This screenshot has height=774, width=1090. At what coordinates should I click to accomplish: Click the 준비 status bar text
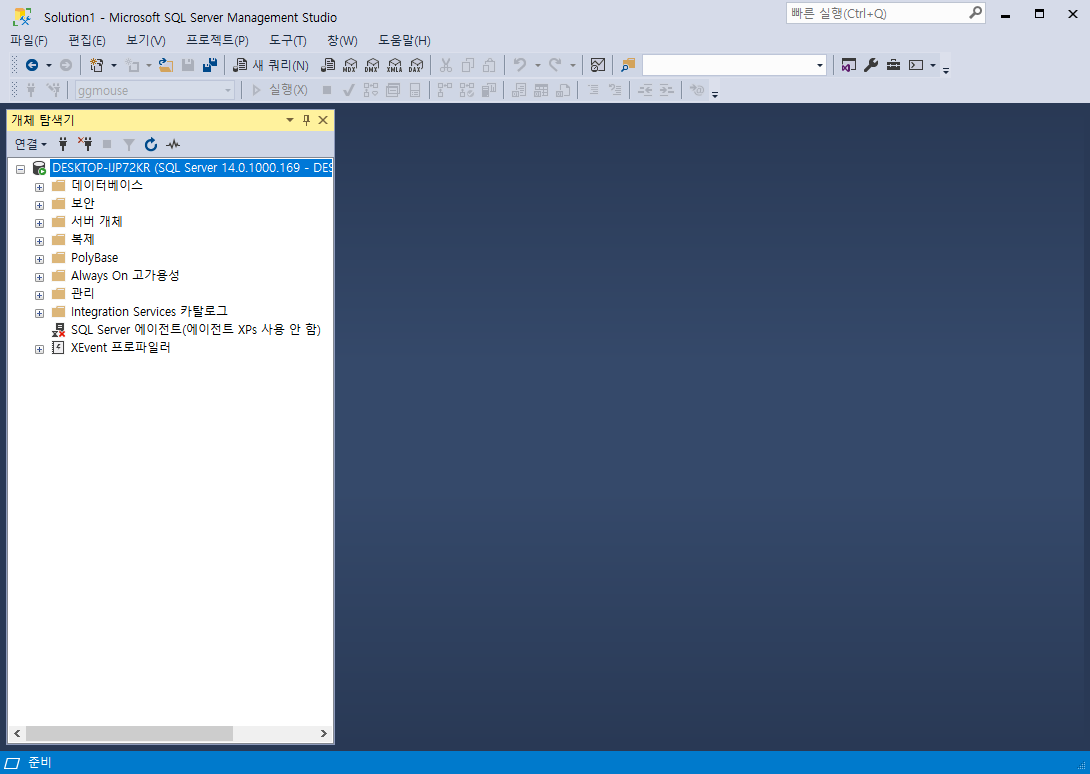(x=40, y=763)
